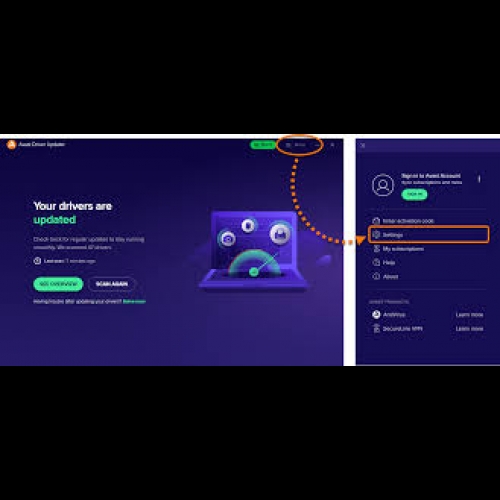500x500 pixels.
Task: Select the Settings menu entry
Action: click(x=429, y=235)
